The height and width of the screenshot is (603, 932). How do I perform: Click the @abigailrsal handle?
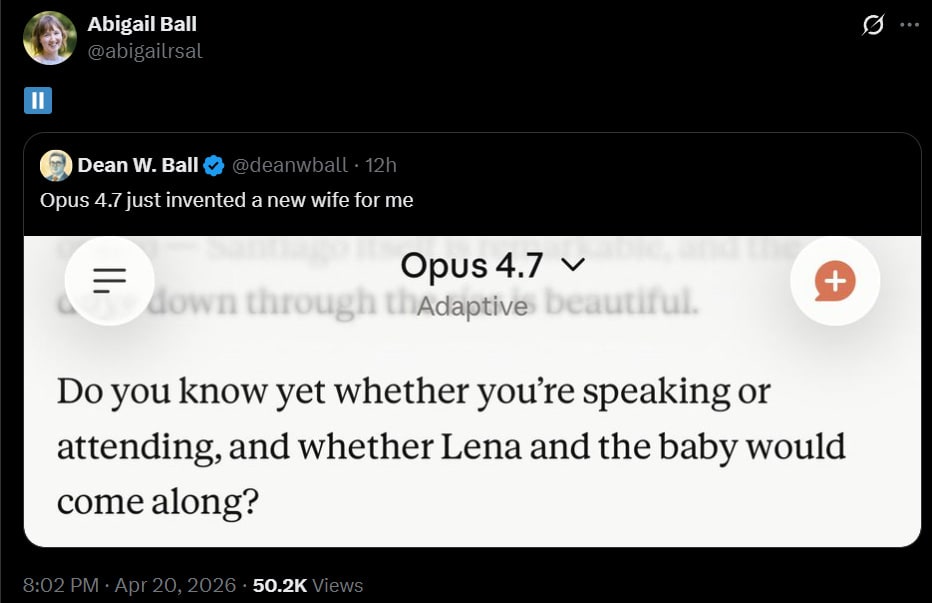pyautogui.click(x=145, y=50)
